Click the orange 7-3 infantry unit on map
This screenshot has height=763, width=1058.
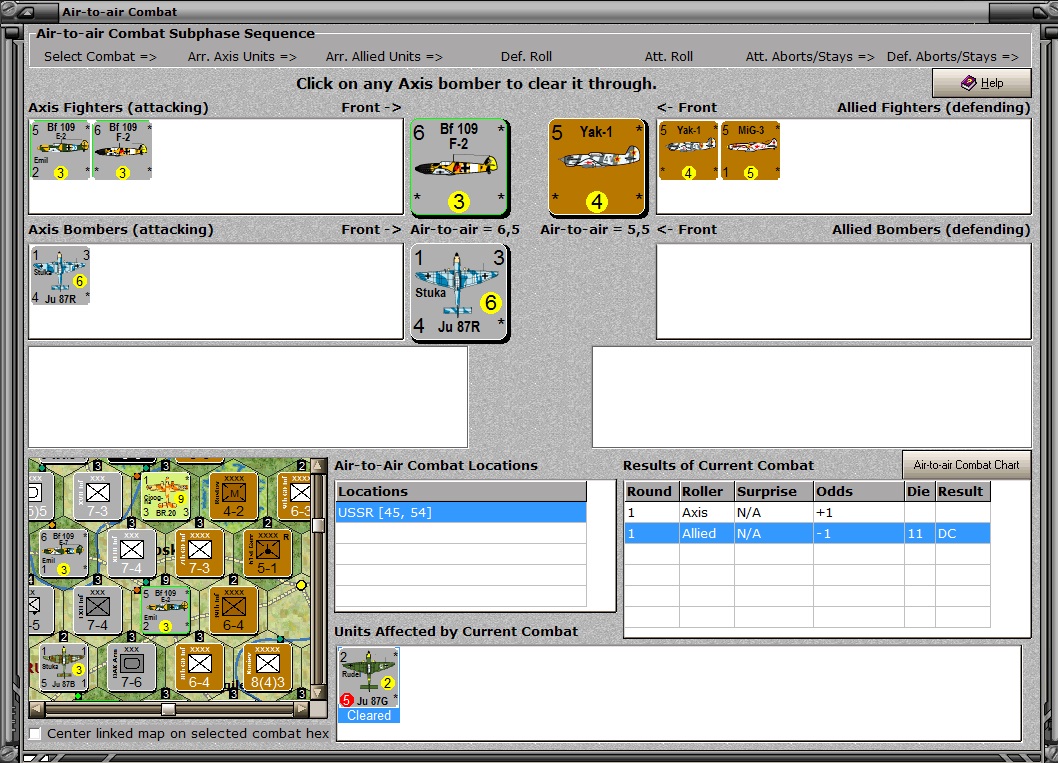[x=200, y=553]
